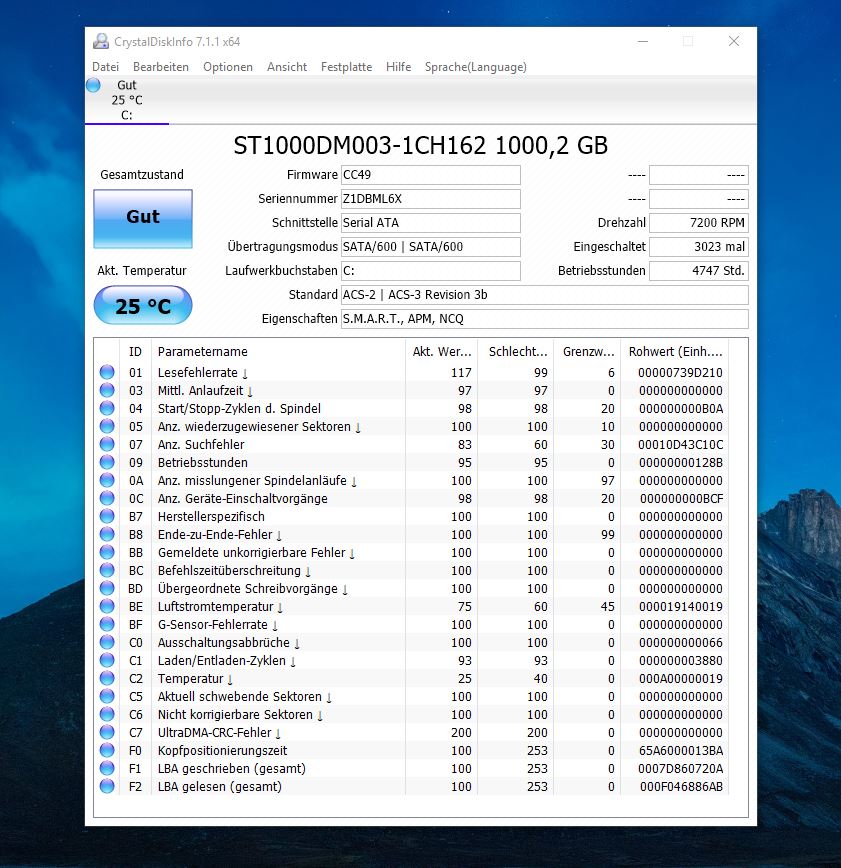Click status icon of Nicht korrigierbare Sektoren row
This screenshot has width=841, height=868.
[x=107, y=714]
